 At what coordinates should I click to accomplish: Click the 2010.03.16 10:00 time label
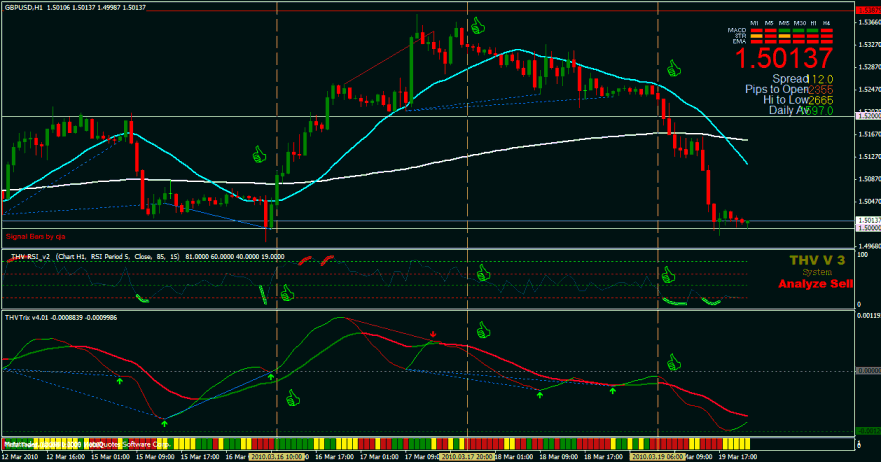pos(275,455)
